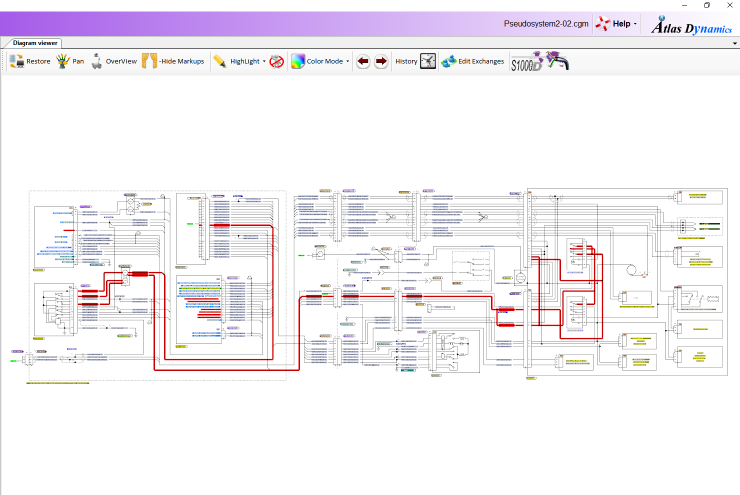
Task: Expand the HighLight dropdown arrow
Action: (x=264, y=61)
